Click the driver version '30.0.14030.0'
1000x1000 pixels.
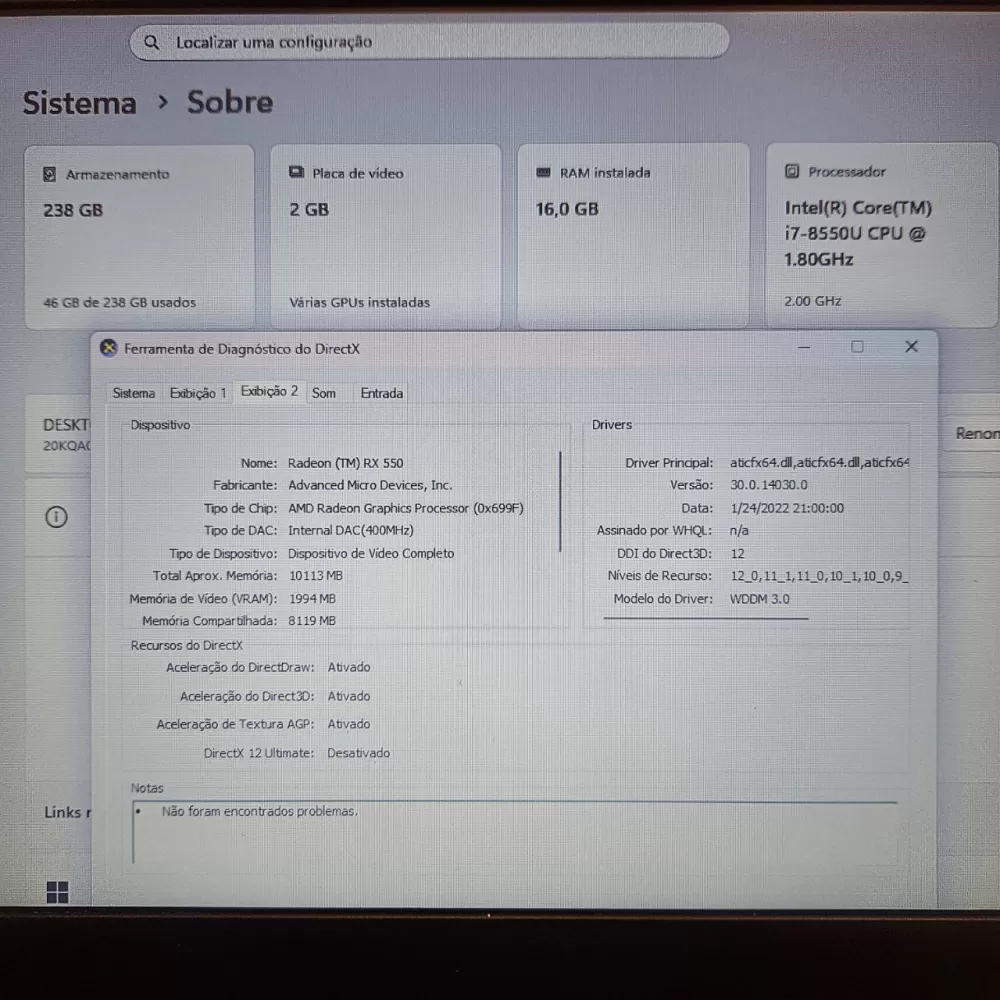pyautogui.click(x=768, y=485)
